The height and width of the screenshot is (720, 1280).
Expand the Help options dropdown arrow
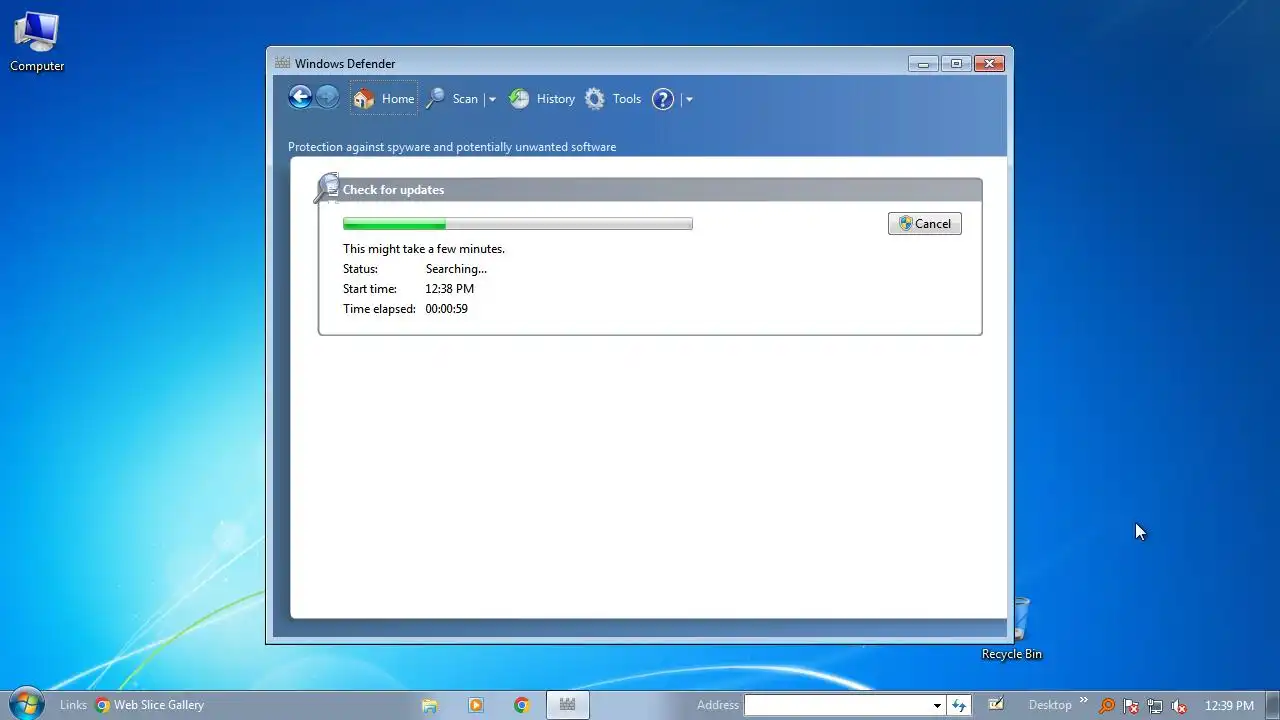click(x=689, y=99)
